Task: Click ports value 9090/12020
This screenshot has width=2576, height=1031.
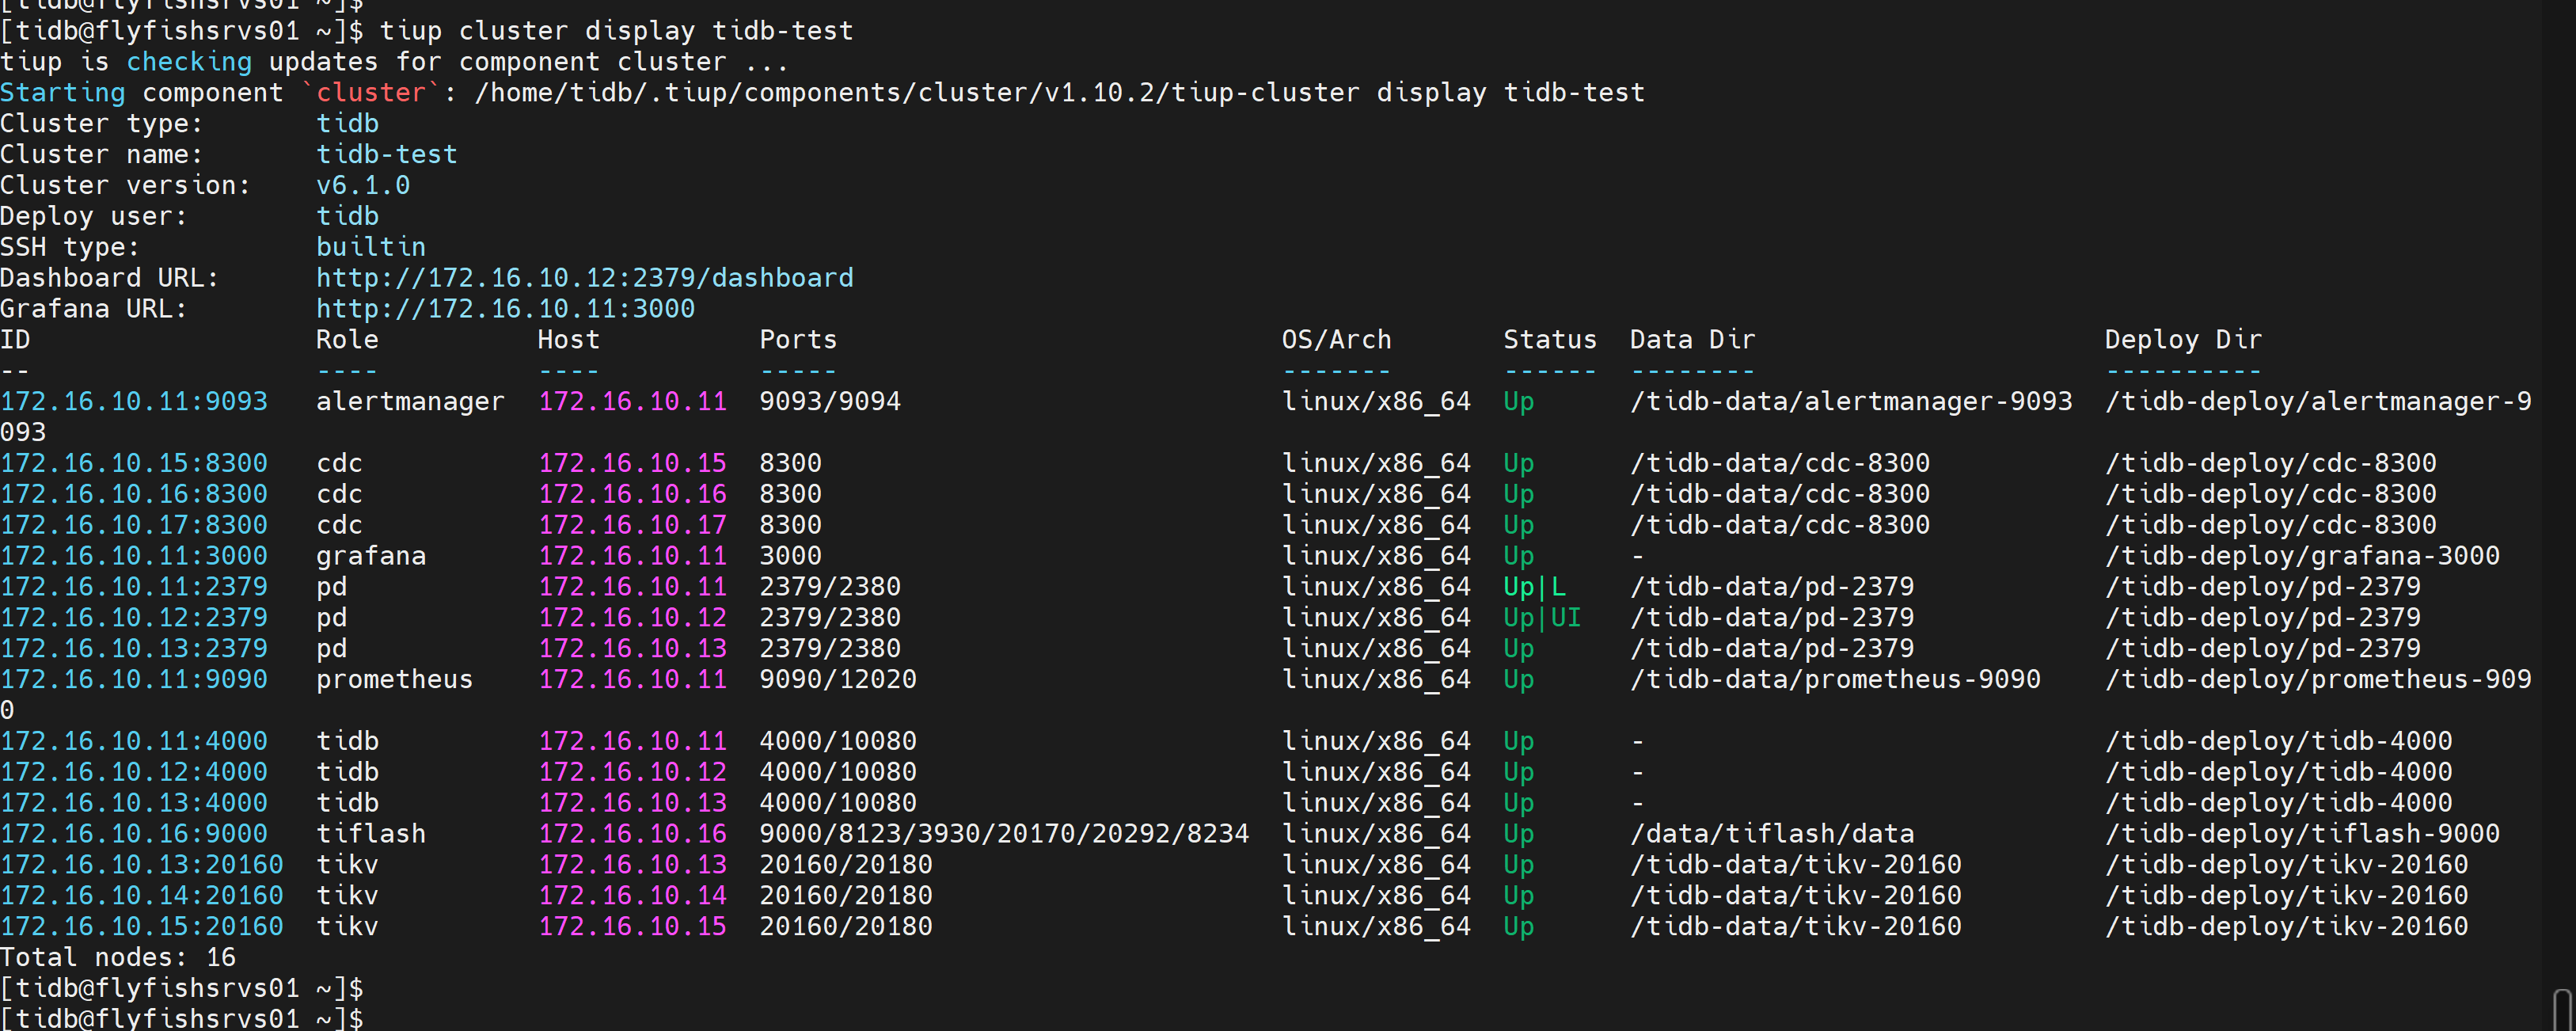Action: click(838, 680)
